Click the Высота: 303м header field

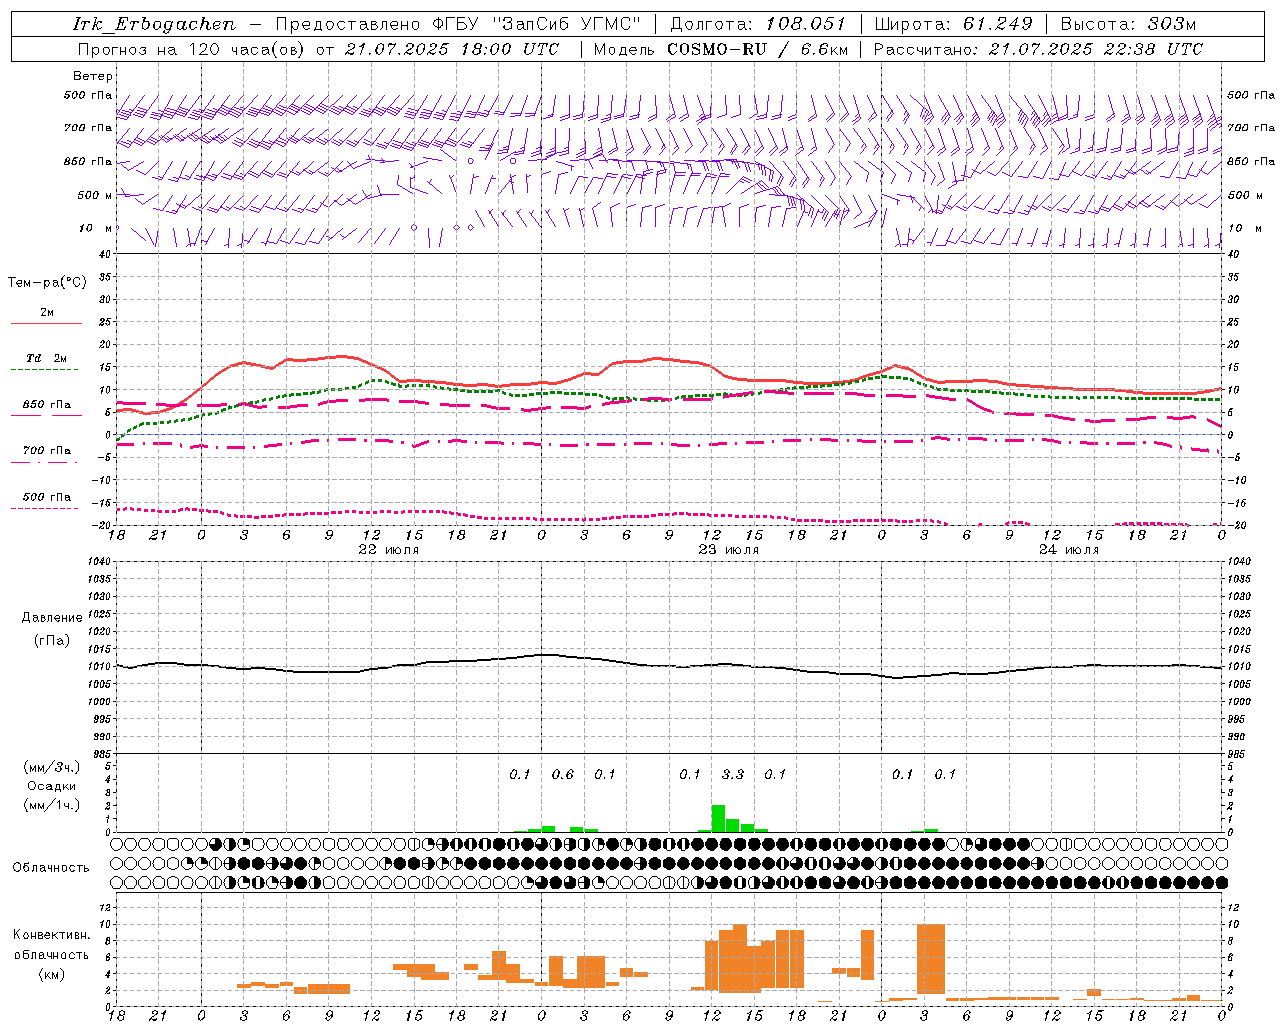coord(1128,24)
